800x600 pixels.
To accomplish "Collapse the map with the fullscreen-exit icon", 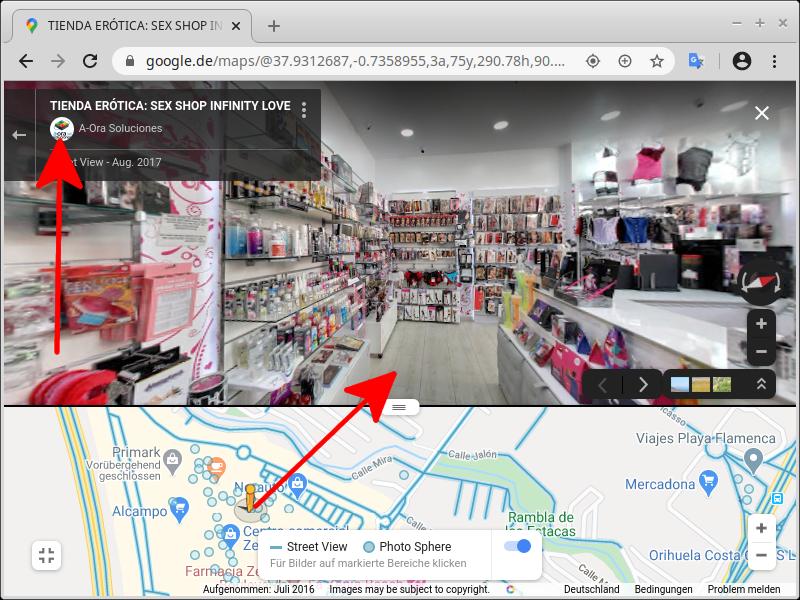I will tap(47, 556).
